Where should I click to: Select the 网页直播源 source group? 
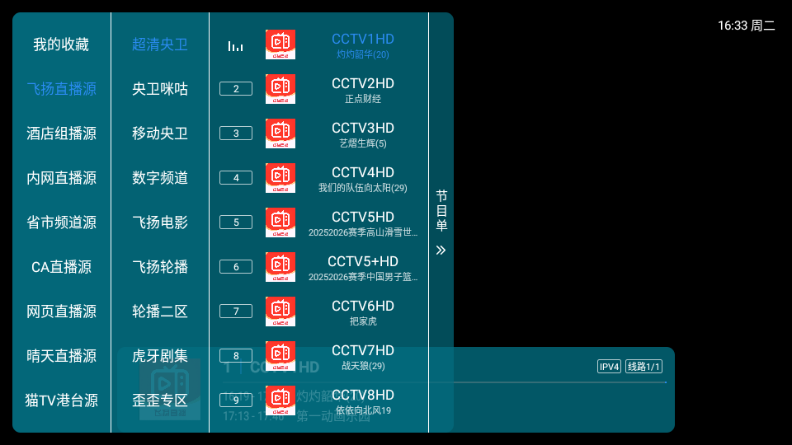click(61, 311)
